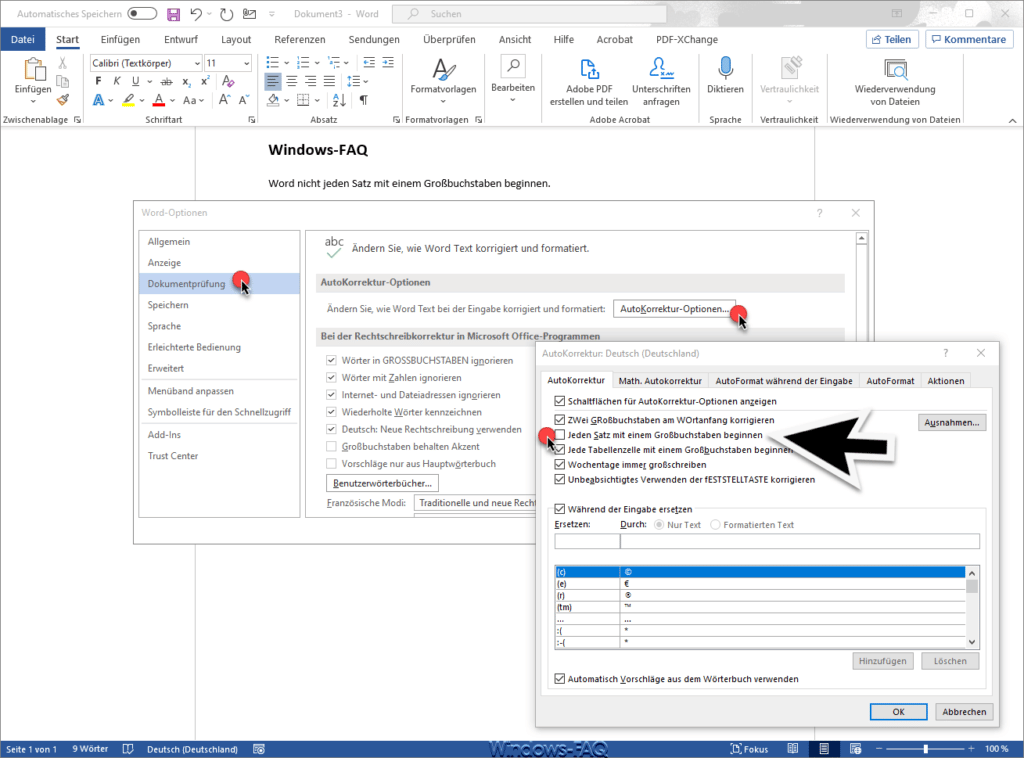This screenshot has height=758, width=1024.
Task: Toggle Unbeabsichtigtes Verwenden der fESTSTELLTASTE korrigieren
Action: [560, 479]
